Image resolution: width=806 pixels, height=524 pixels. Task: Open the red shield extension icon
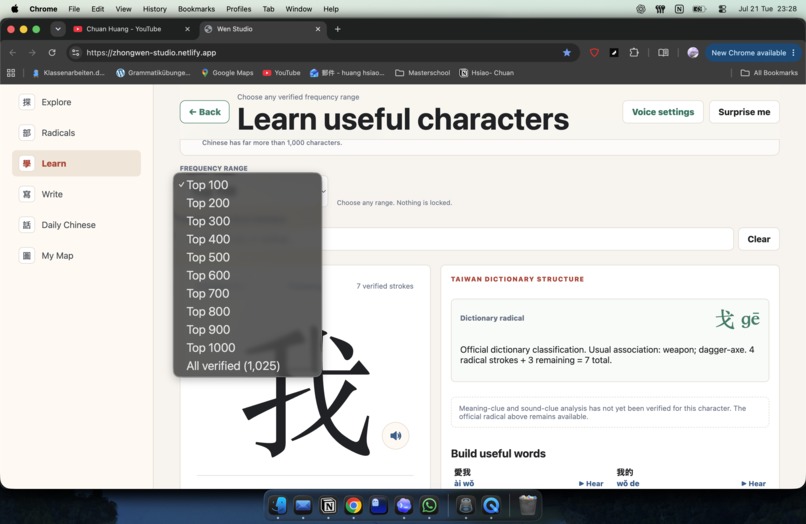[x=594, y=52]
